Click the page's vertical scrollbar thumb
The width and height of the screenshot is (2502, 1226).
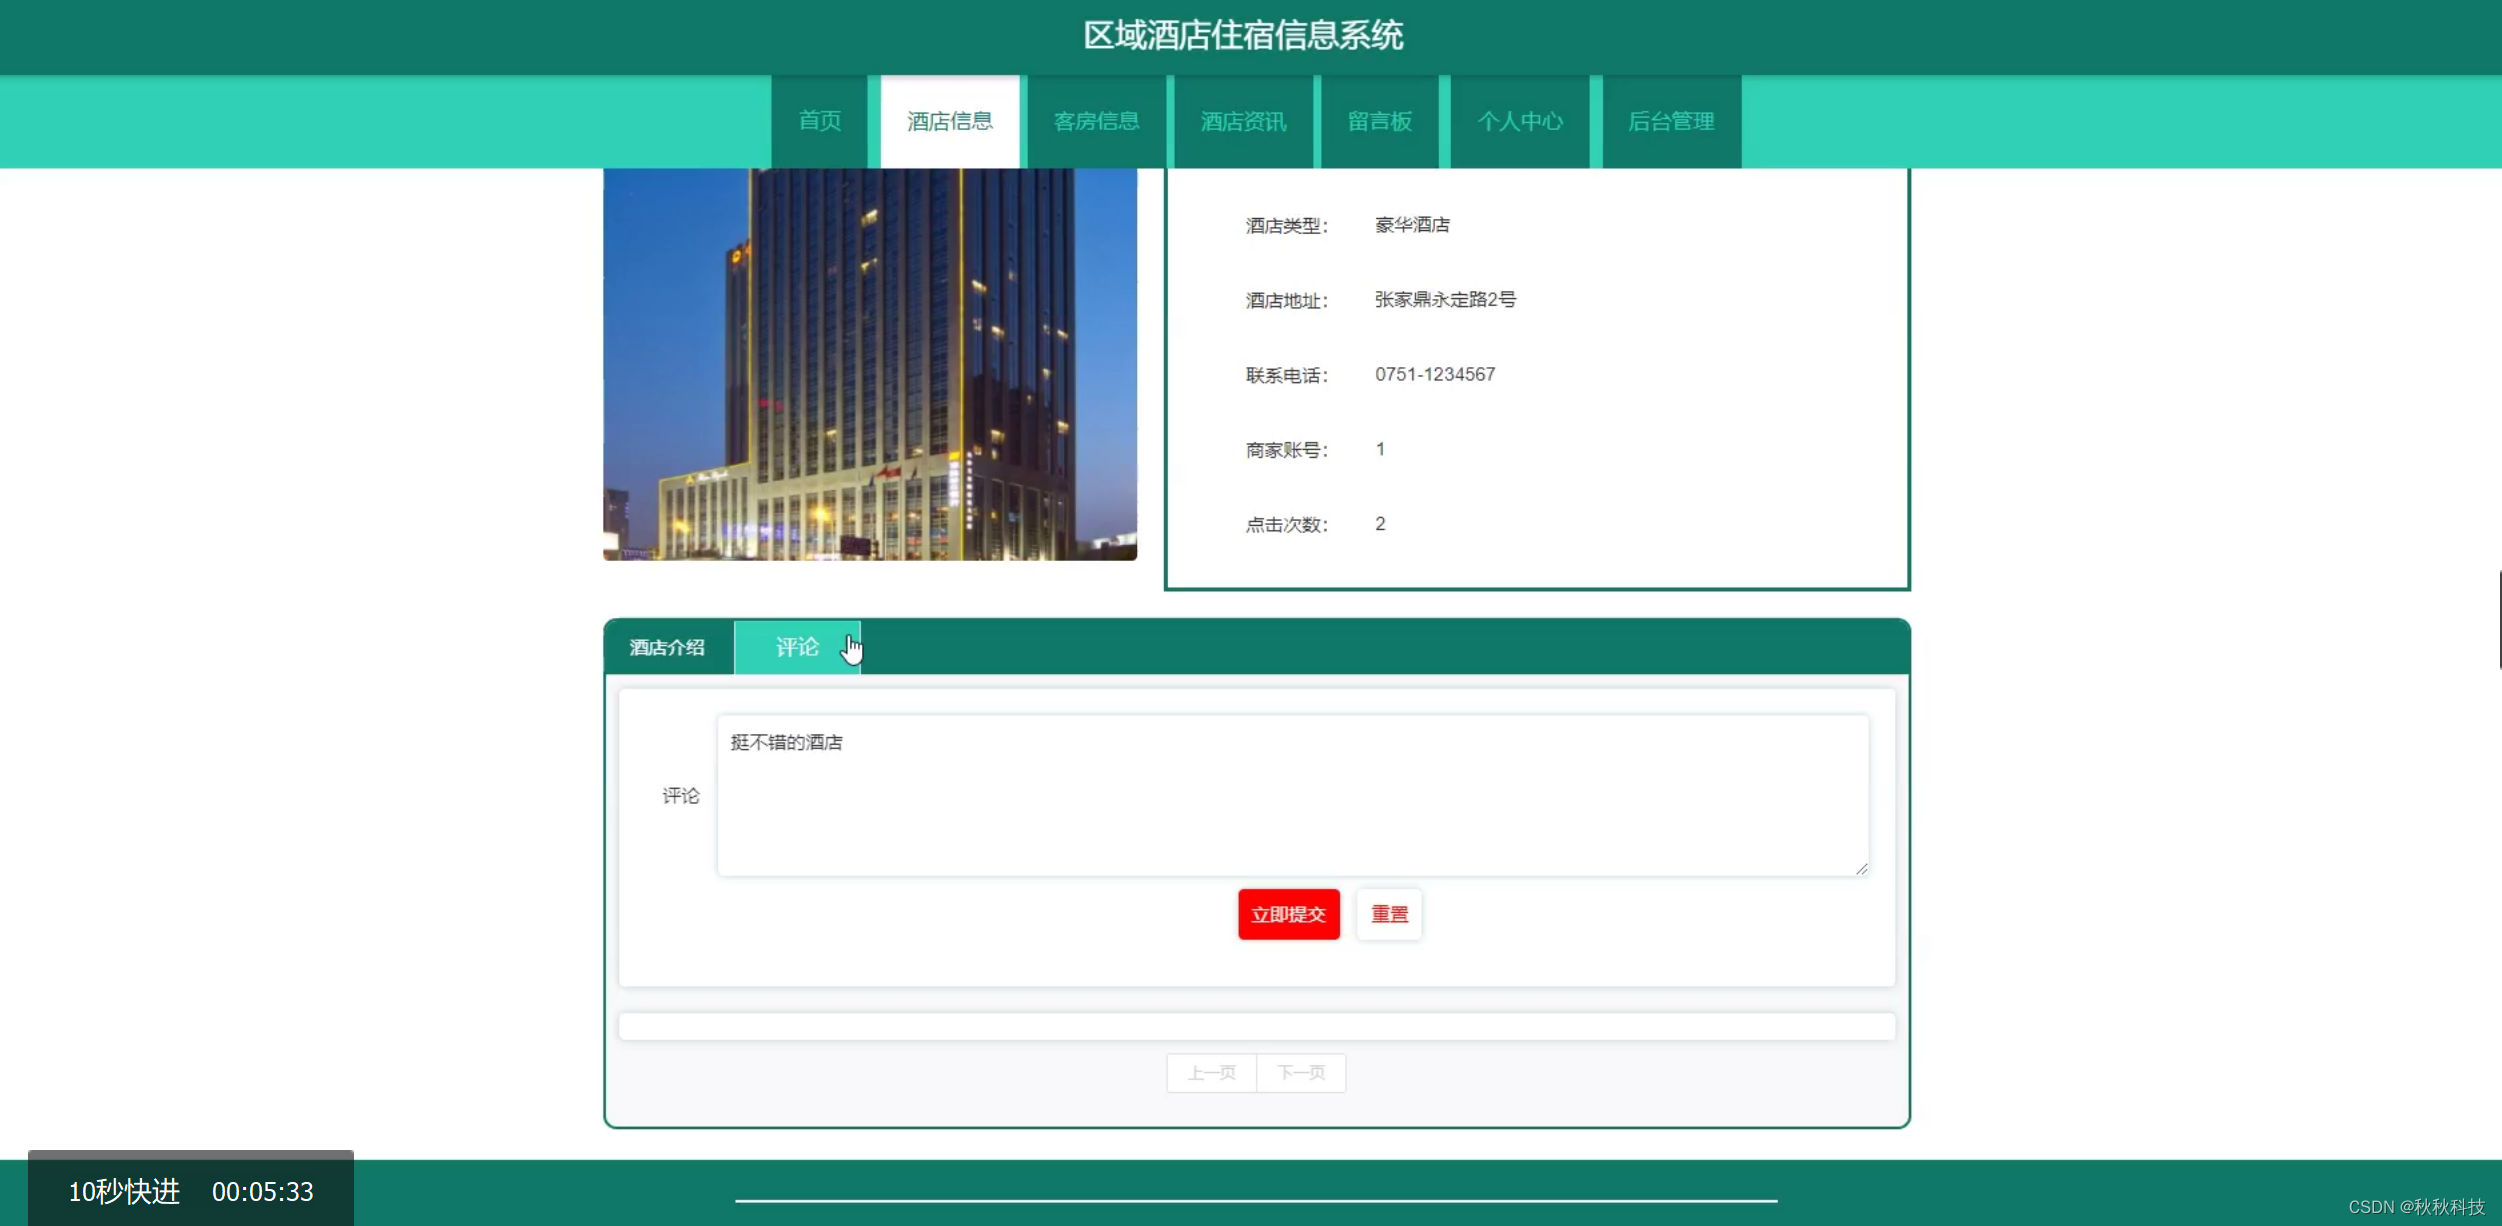(x=2498, y=620)
